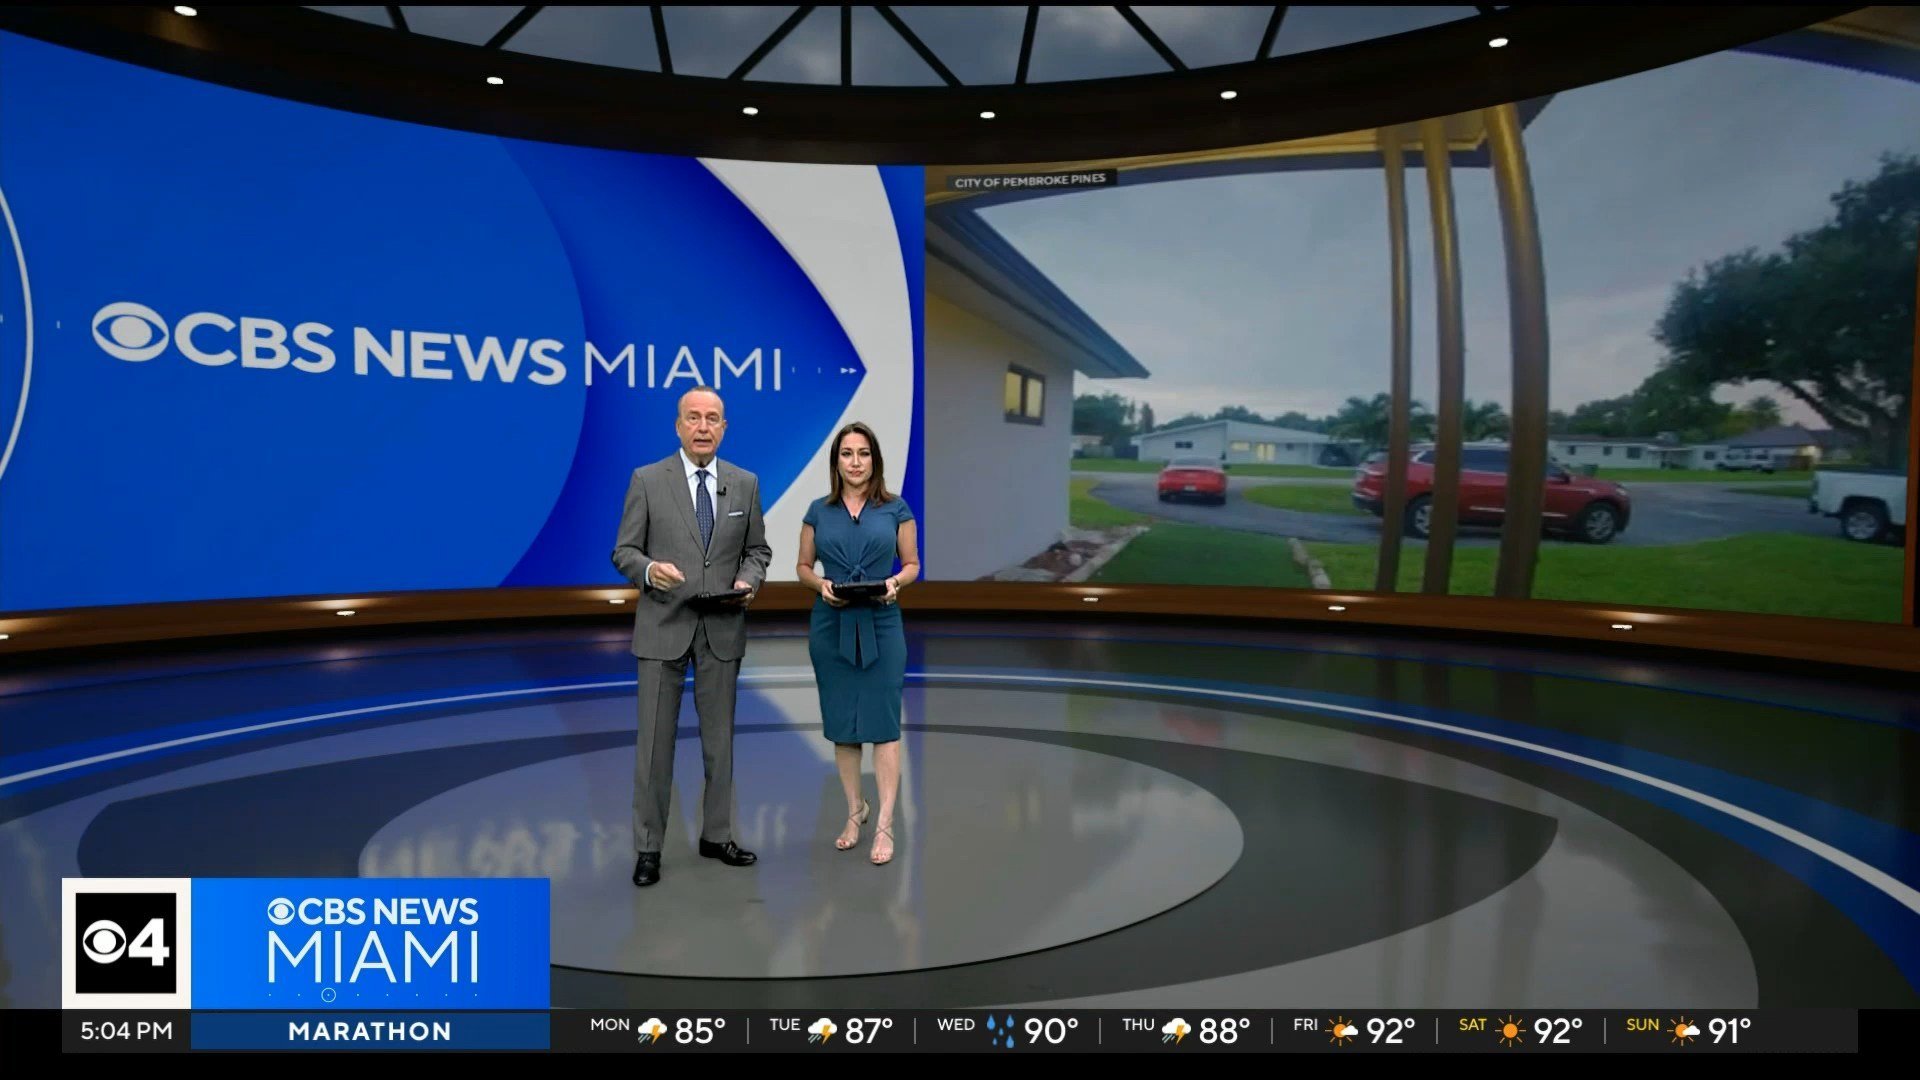Click Saturday's sunny weather icon
1920x1080 pixels.
[x=1510, y=1031]
